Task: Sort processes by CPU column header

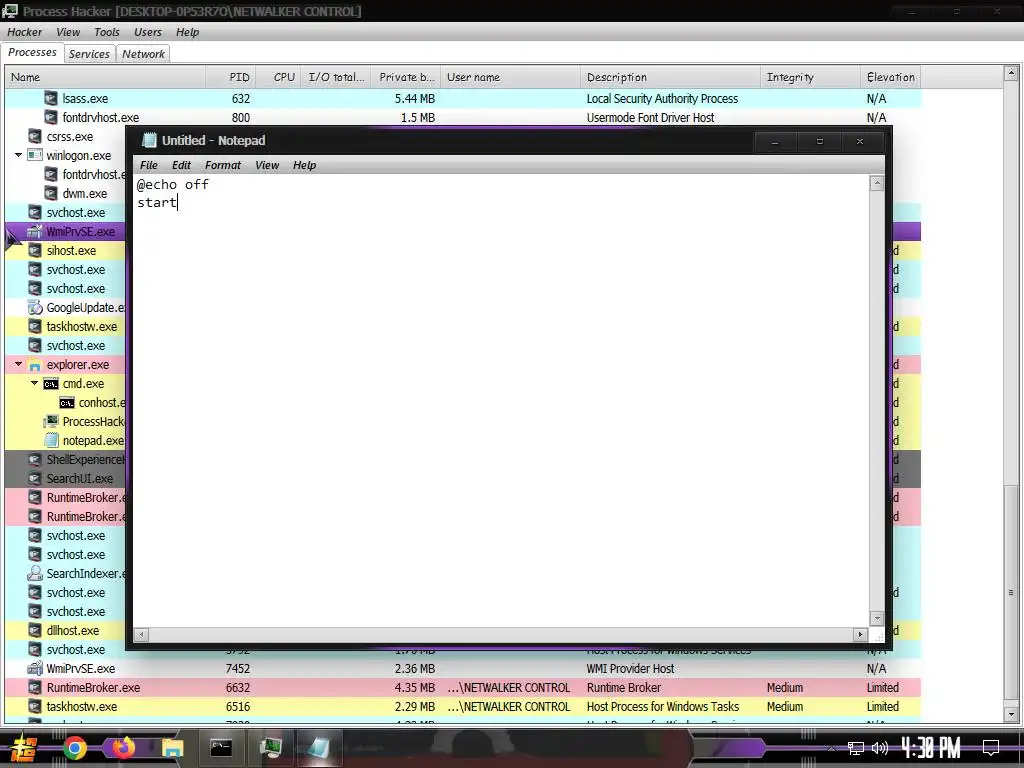Action: coord(278,77)
